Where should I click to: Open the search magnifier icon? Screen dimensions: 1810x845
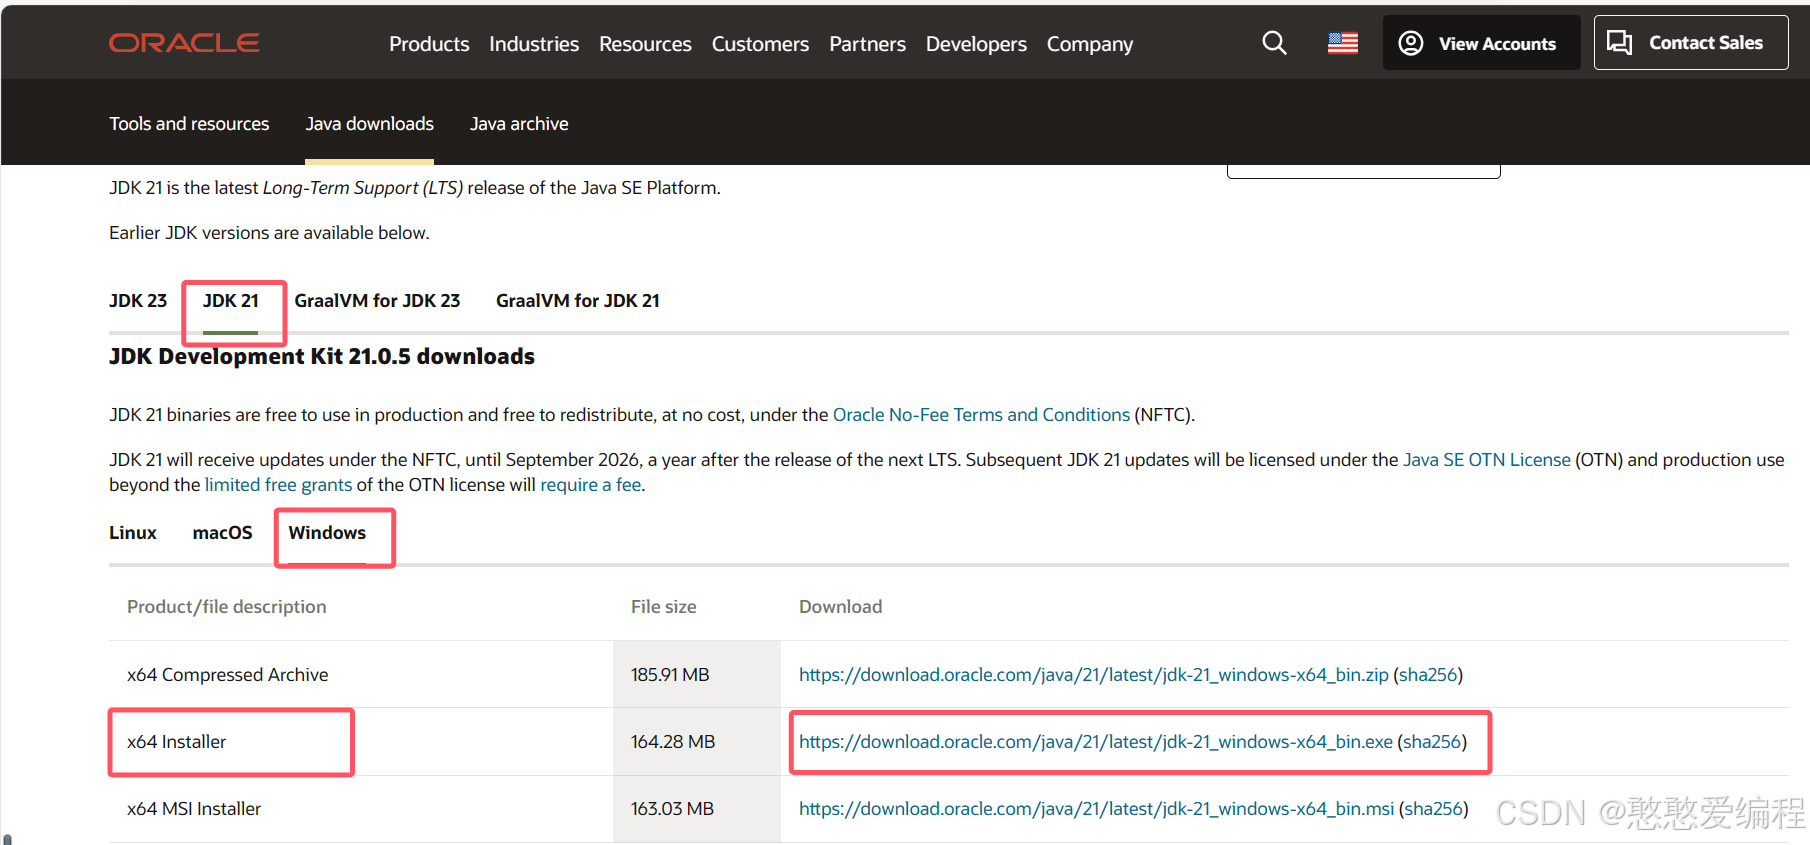(1274, 43)
